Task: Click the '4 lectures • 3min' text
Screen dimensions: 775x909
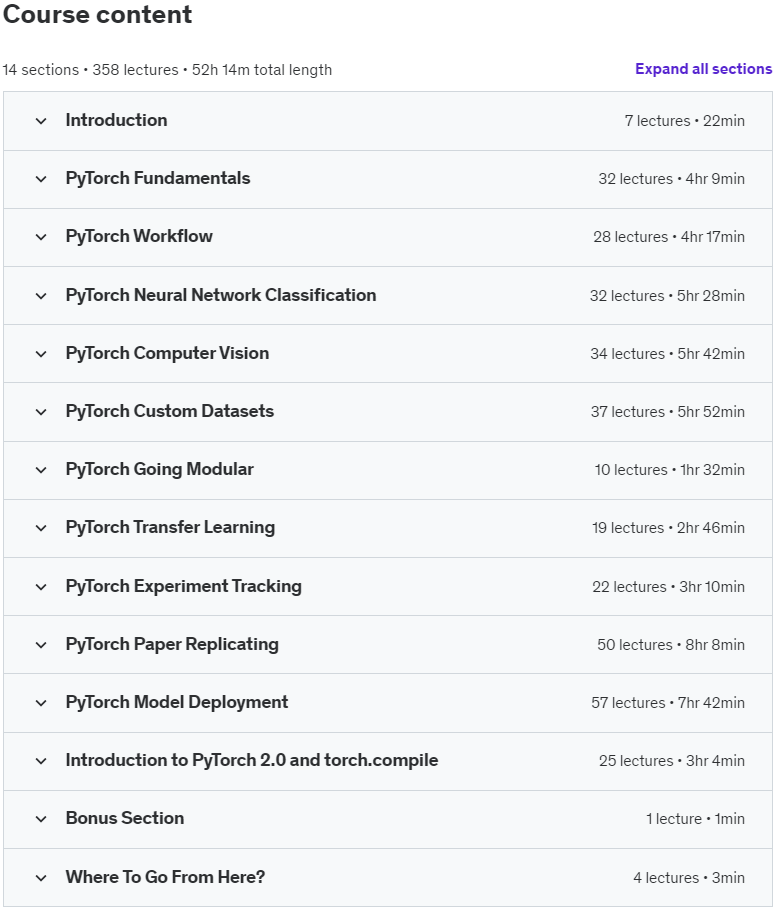Action: [x=689, y=878]
